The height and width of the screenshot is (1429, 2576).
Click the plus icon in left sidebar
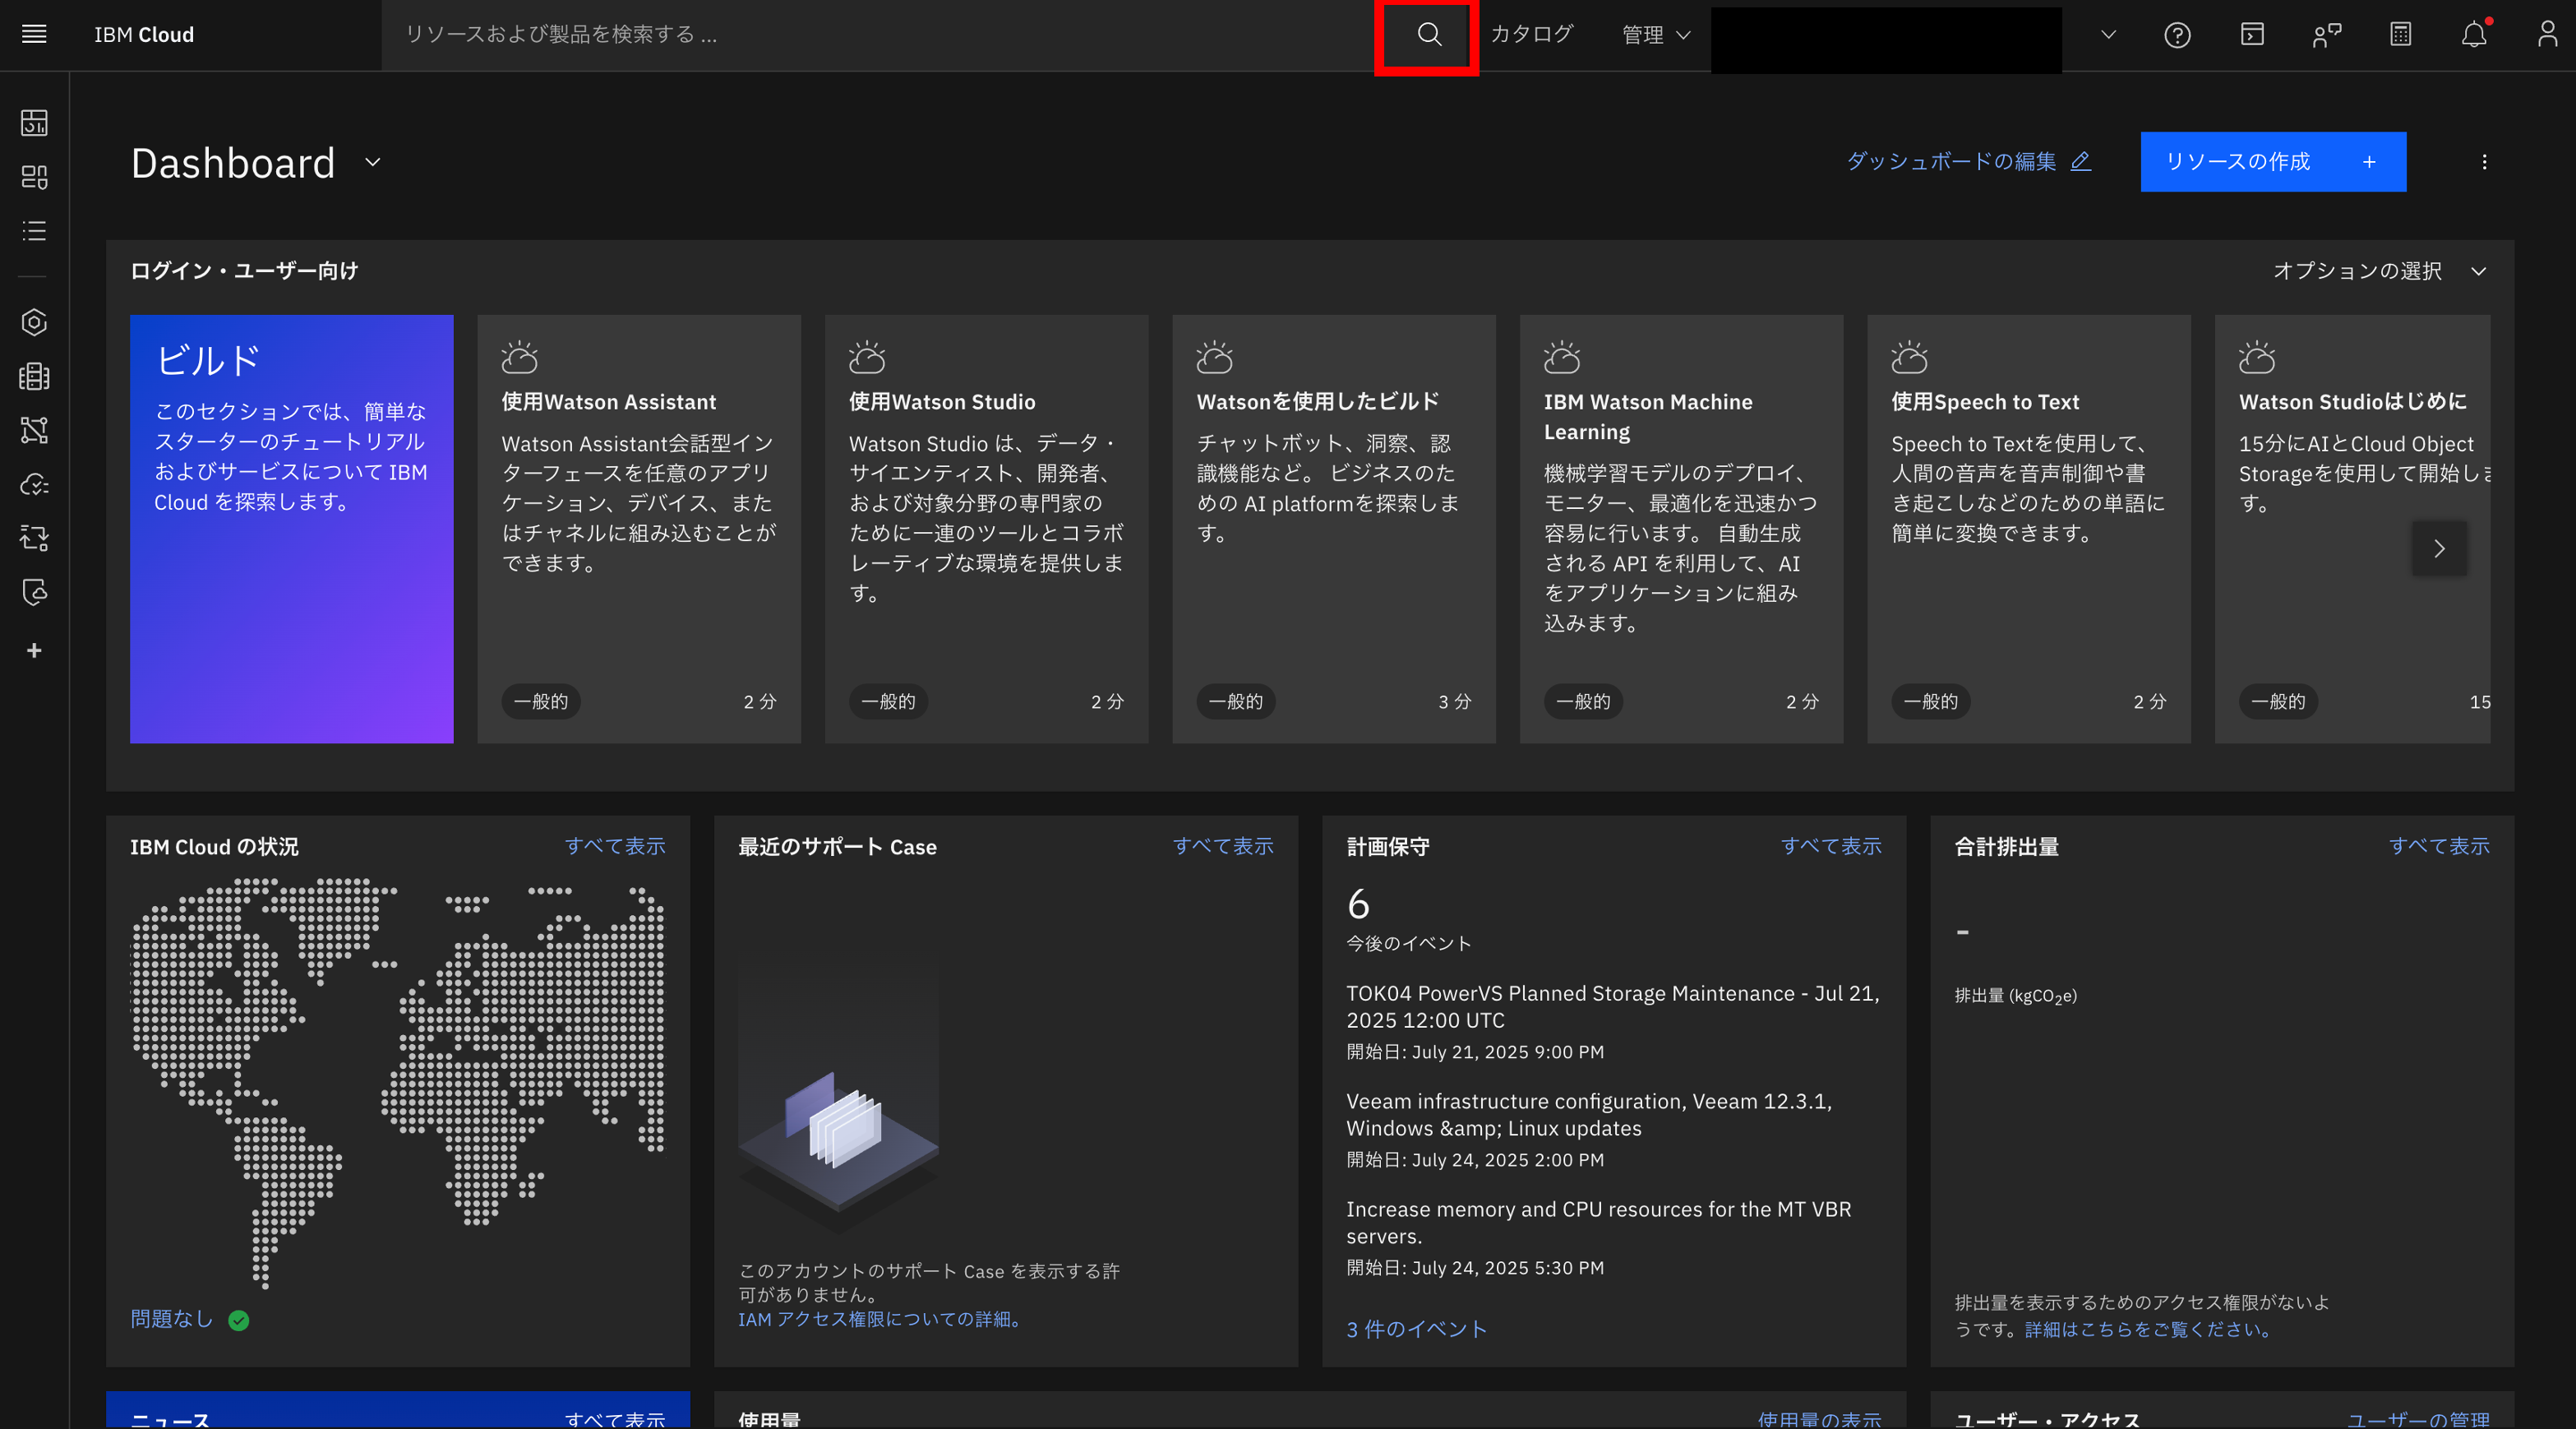coord(34,651)
